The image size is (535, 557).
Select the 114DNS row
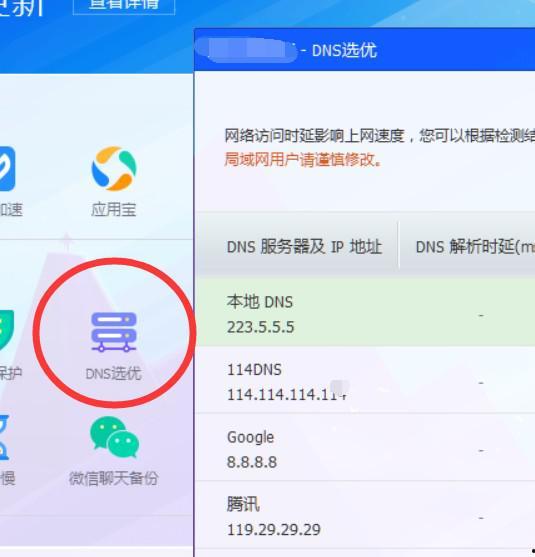[365, 380]
